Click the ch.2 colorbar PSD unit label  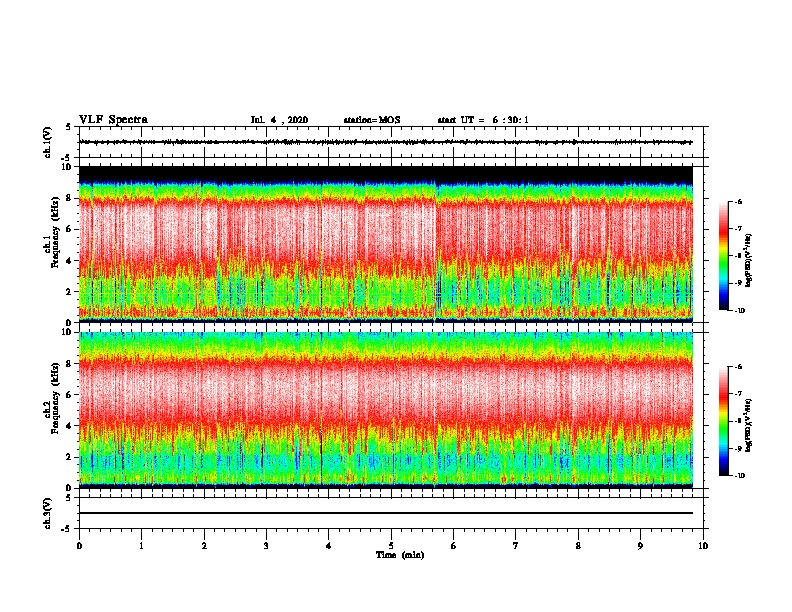(749, 425)
